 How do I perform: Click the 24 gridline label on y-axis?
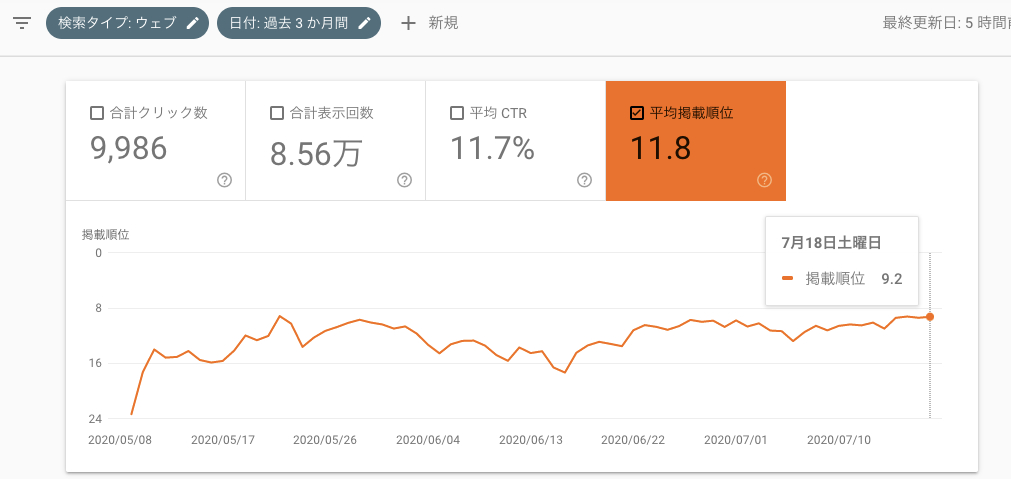95,418
